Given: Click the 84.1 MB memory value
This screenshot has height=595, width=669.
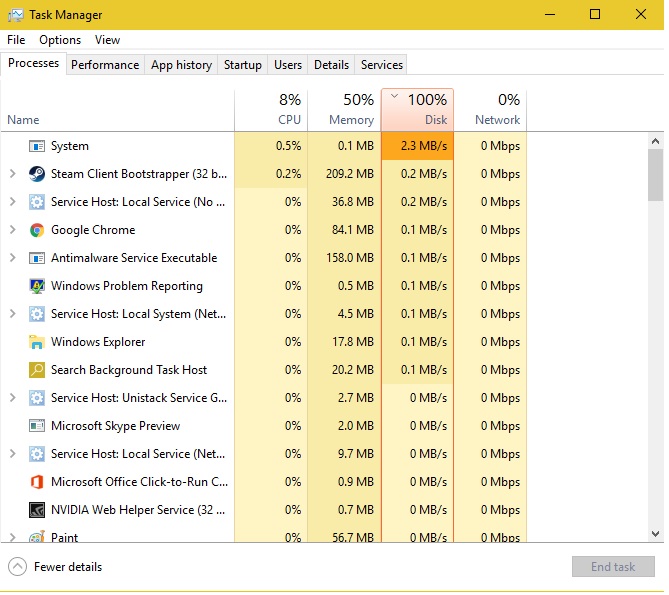Looking at the screenshot, I should [353, 230].
